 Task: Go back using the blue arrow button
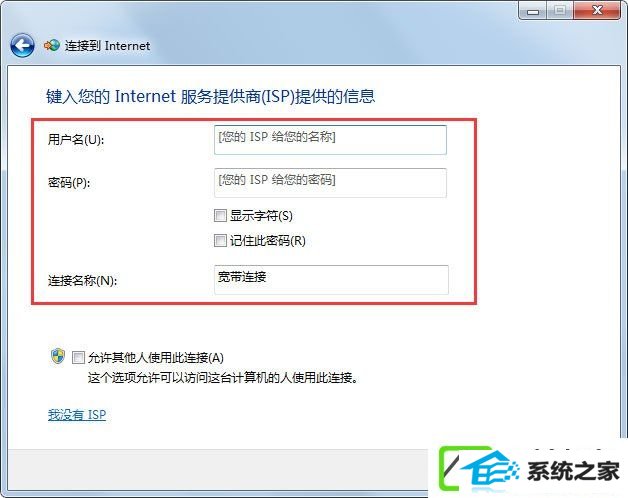click(22, 45)
